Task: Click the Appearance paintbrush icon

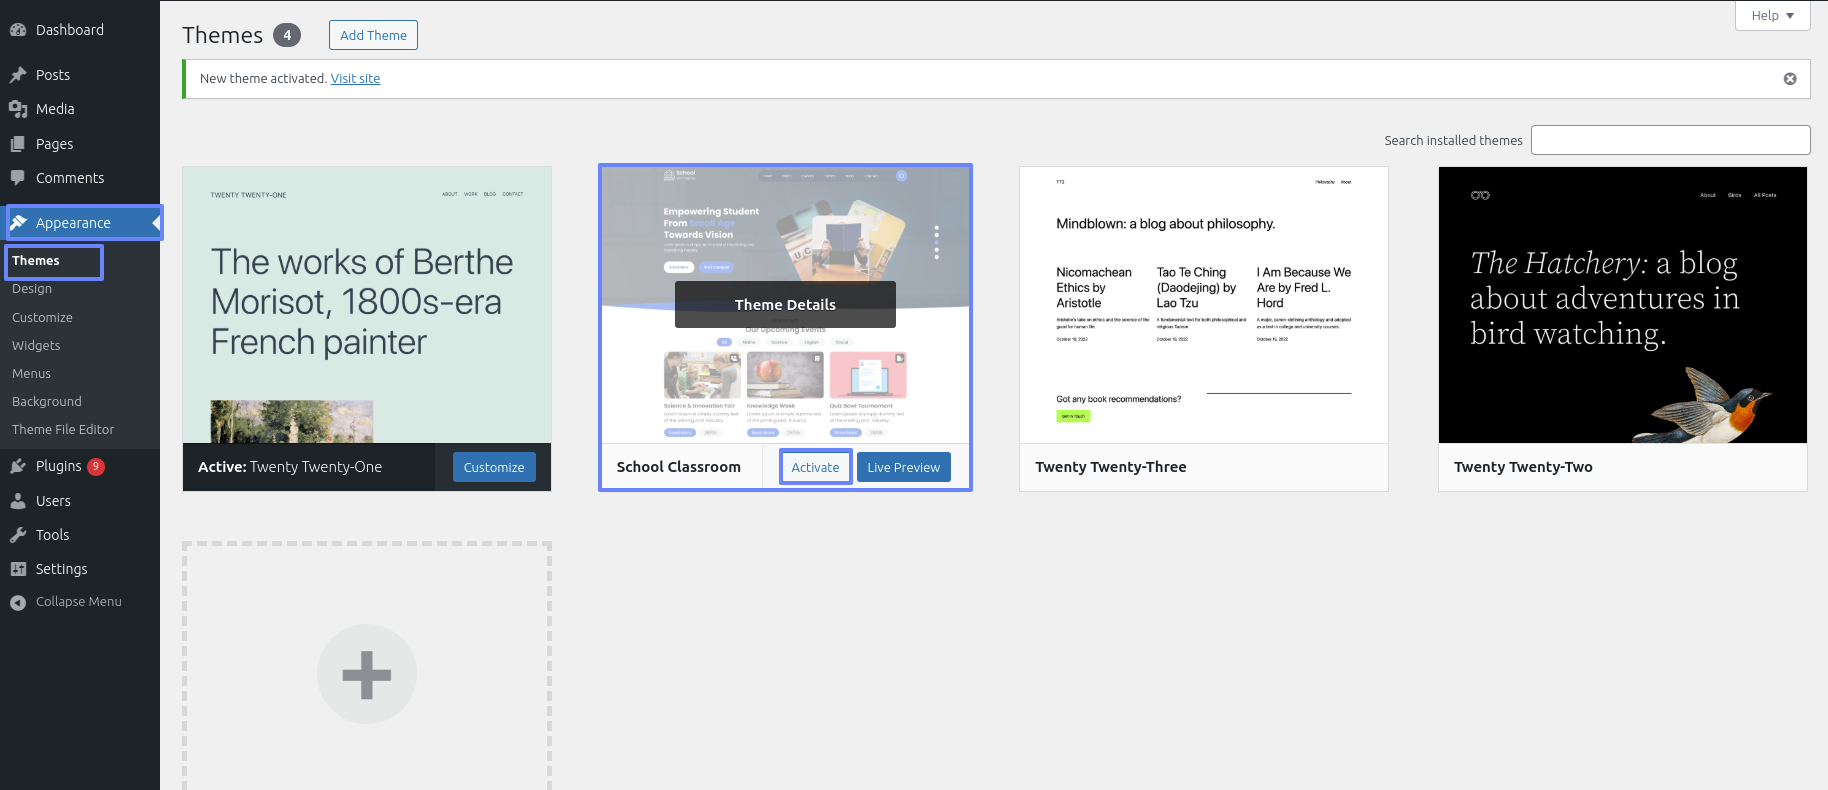Action: pyautogui.click(x=18, y=223)
